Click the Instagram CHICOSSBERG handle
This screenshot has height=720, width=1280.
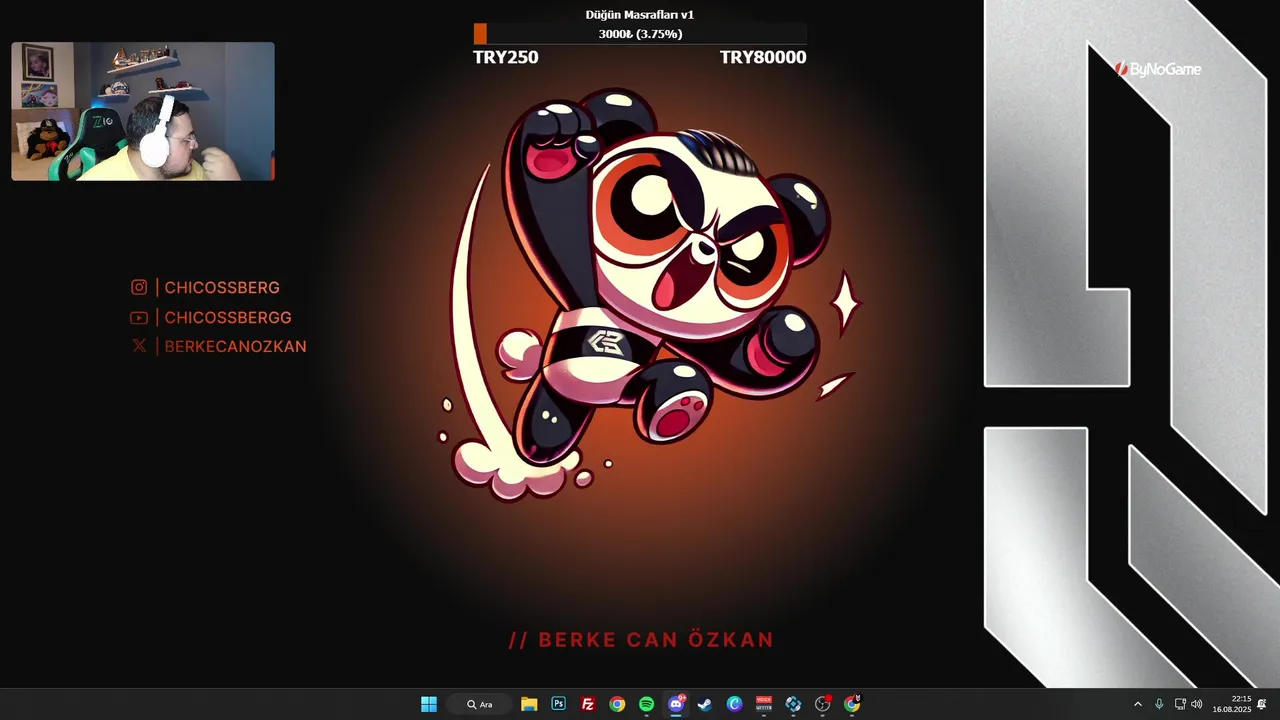222,288
